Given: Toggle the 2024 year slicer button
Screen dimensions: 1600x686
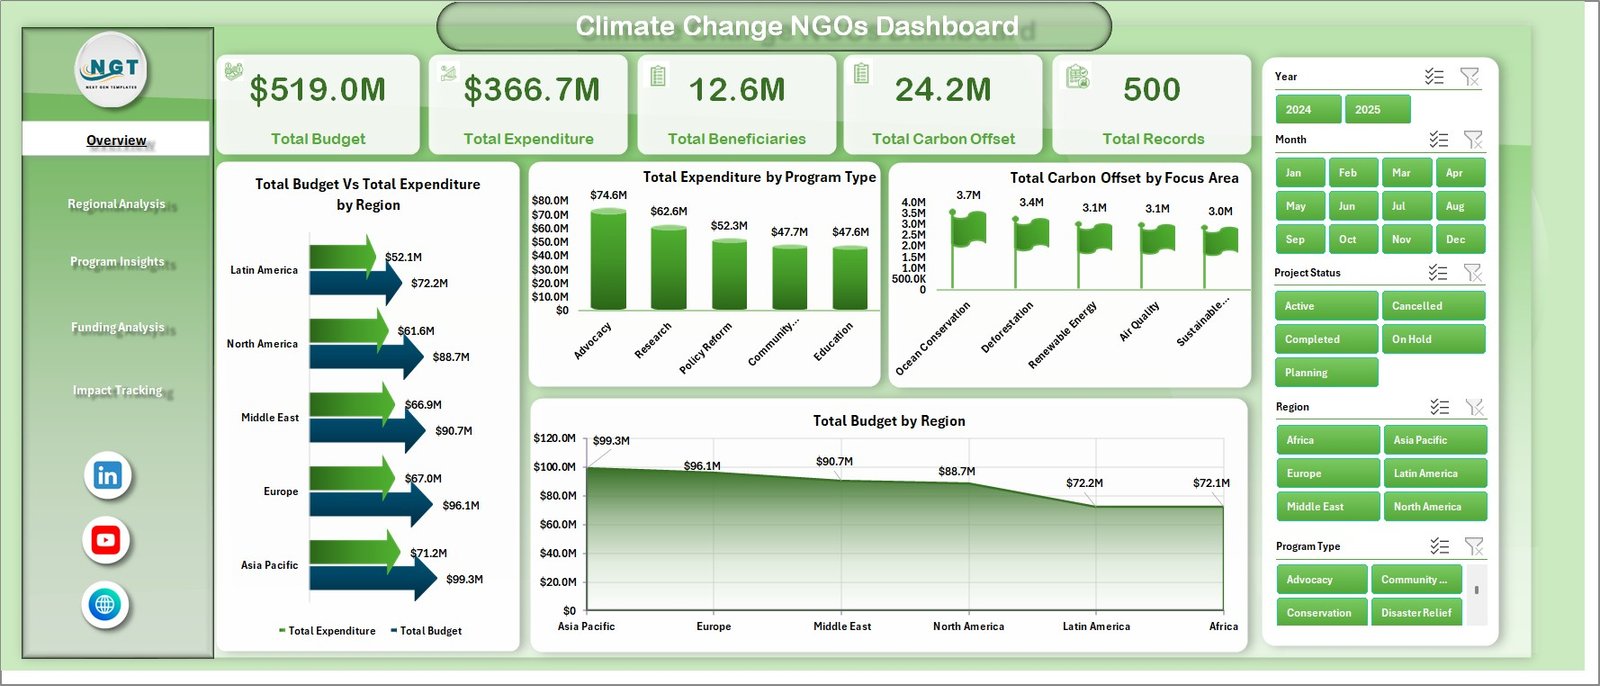Looking at the screenshot, I should pos(1307,110).
